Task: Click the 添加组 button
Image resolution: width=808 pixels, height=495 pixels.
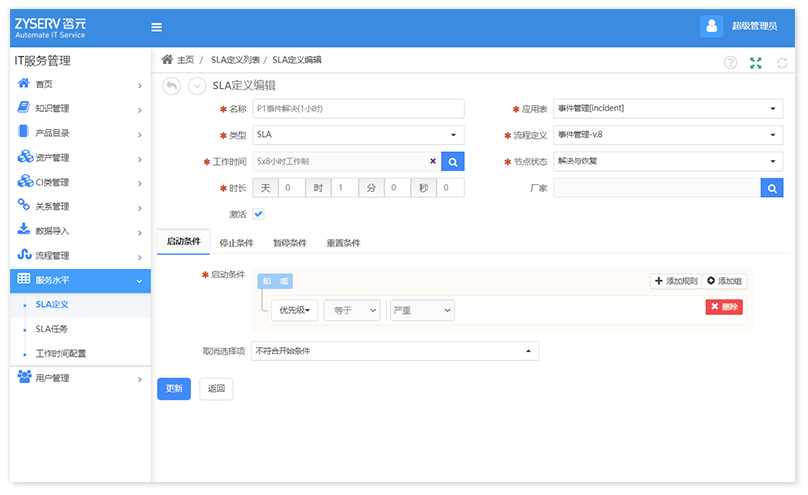Action: tap(725, 281)
